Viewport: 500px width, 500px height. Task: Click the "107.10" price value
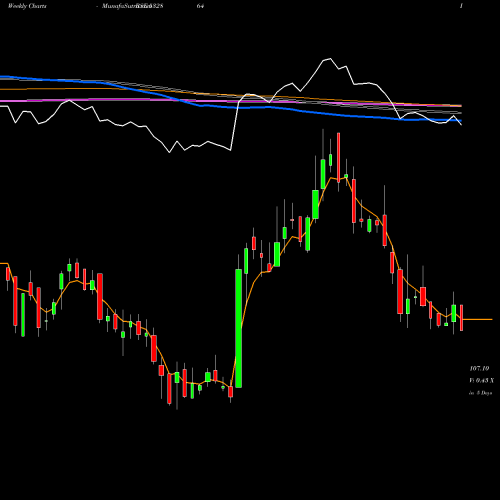tap(479, 368)
